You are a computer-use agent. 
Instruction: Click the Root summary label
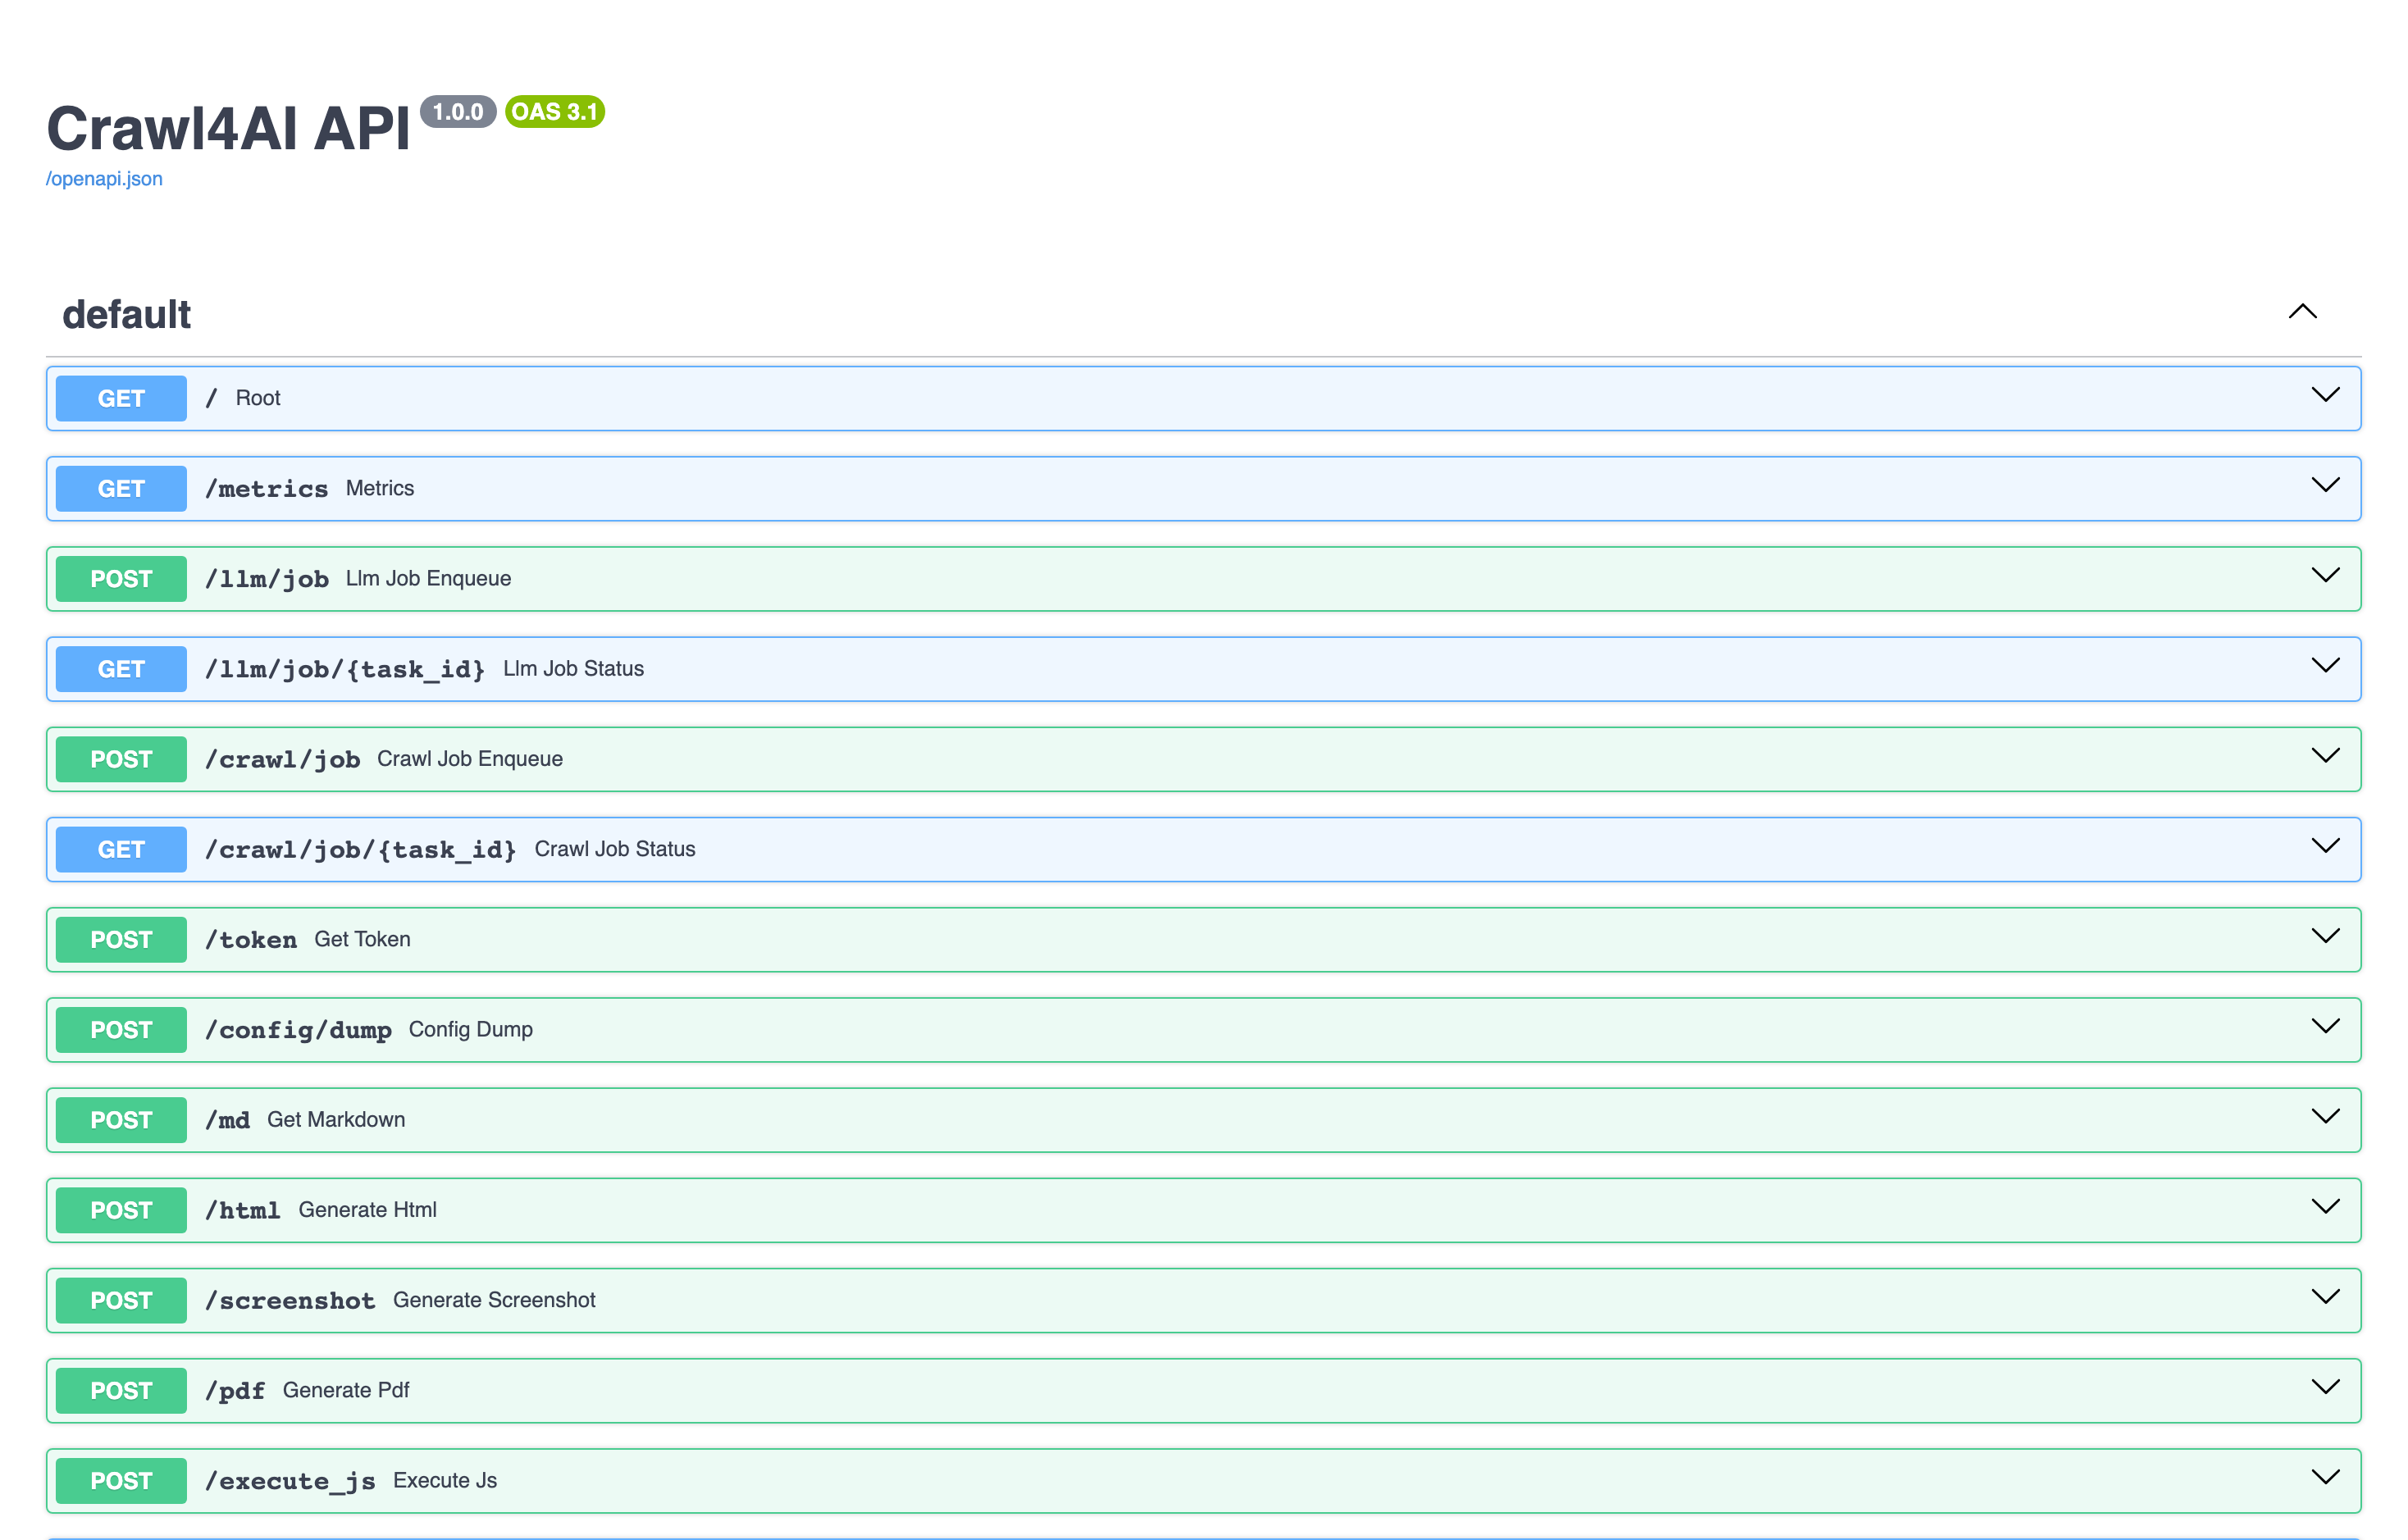[258, 398]
